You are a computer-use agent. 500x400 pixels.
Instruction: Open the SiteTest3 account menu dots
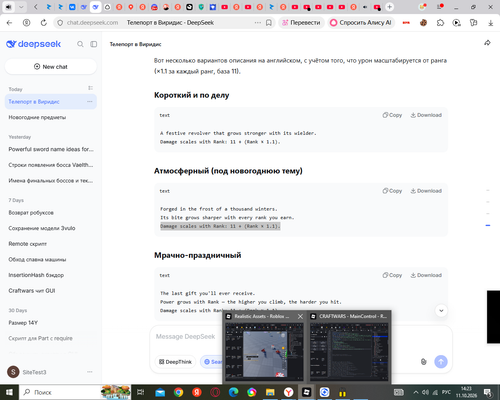tap(90, 372)
